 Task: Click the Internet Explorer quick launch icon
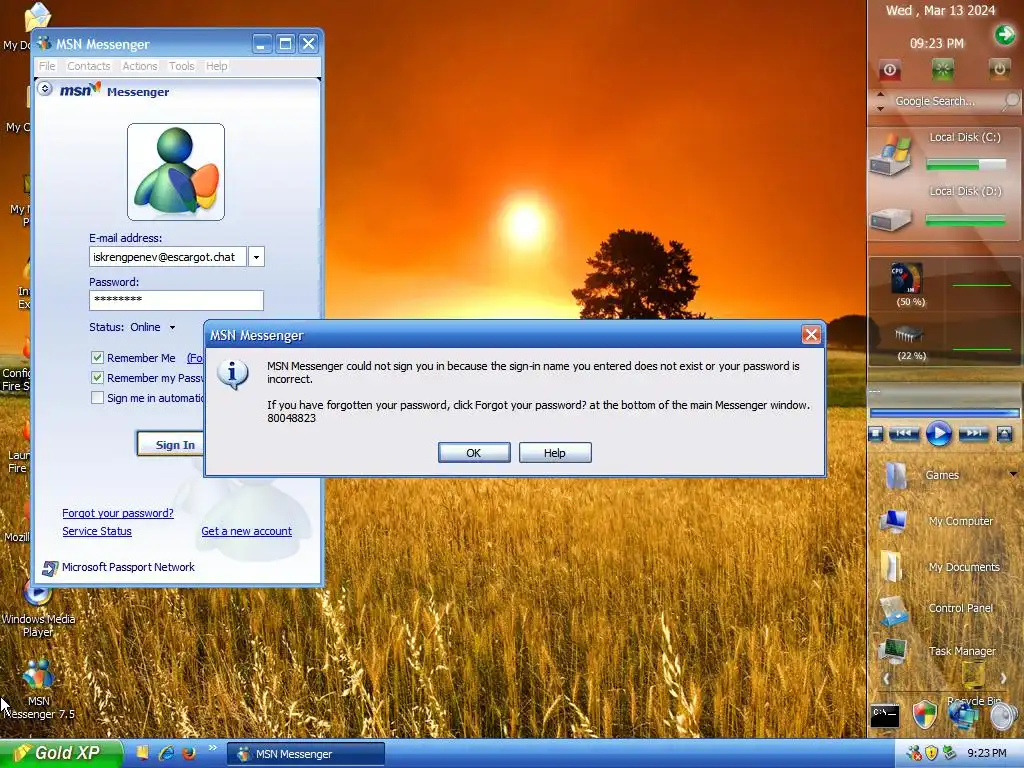coord(166,753)
